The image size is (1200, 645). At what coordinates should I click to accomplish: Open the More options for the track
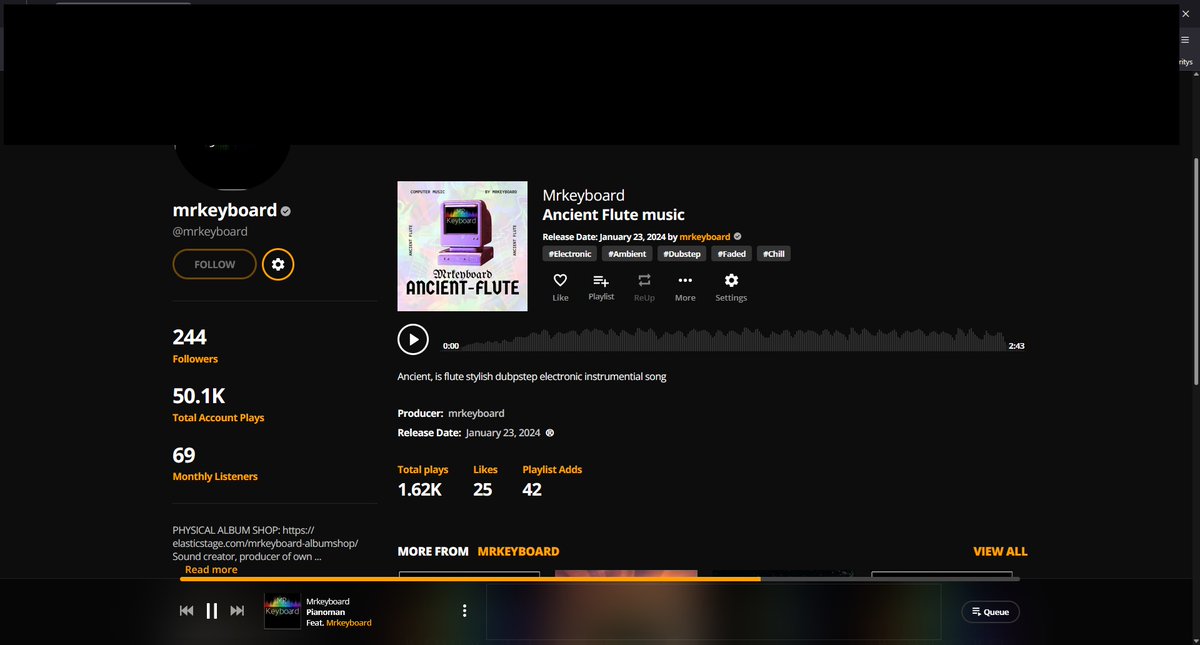click(x=684, y=283)
